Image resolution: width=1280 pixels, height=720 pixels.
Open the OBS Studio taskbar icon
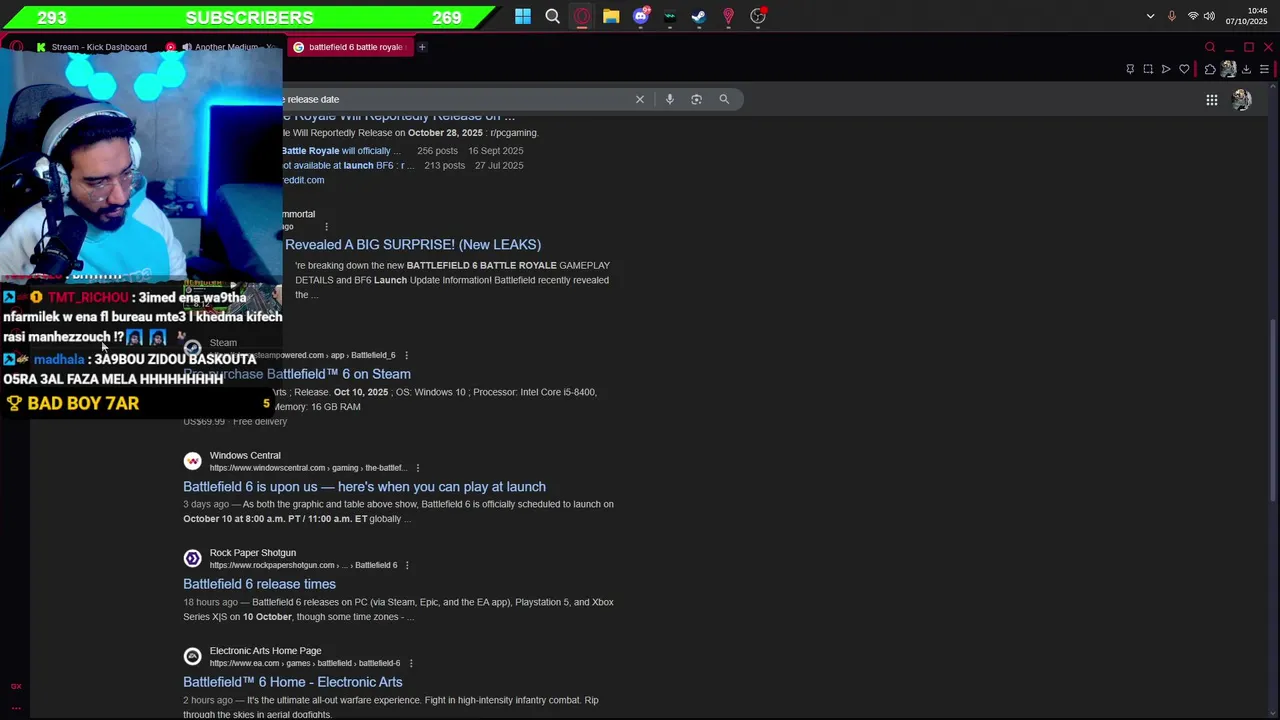[758, 16]
